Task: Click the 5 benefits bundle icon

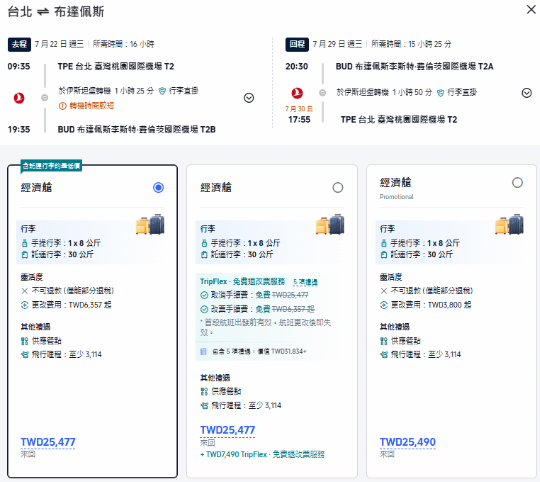Action: coord(204,352)
